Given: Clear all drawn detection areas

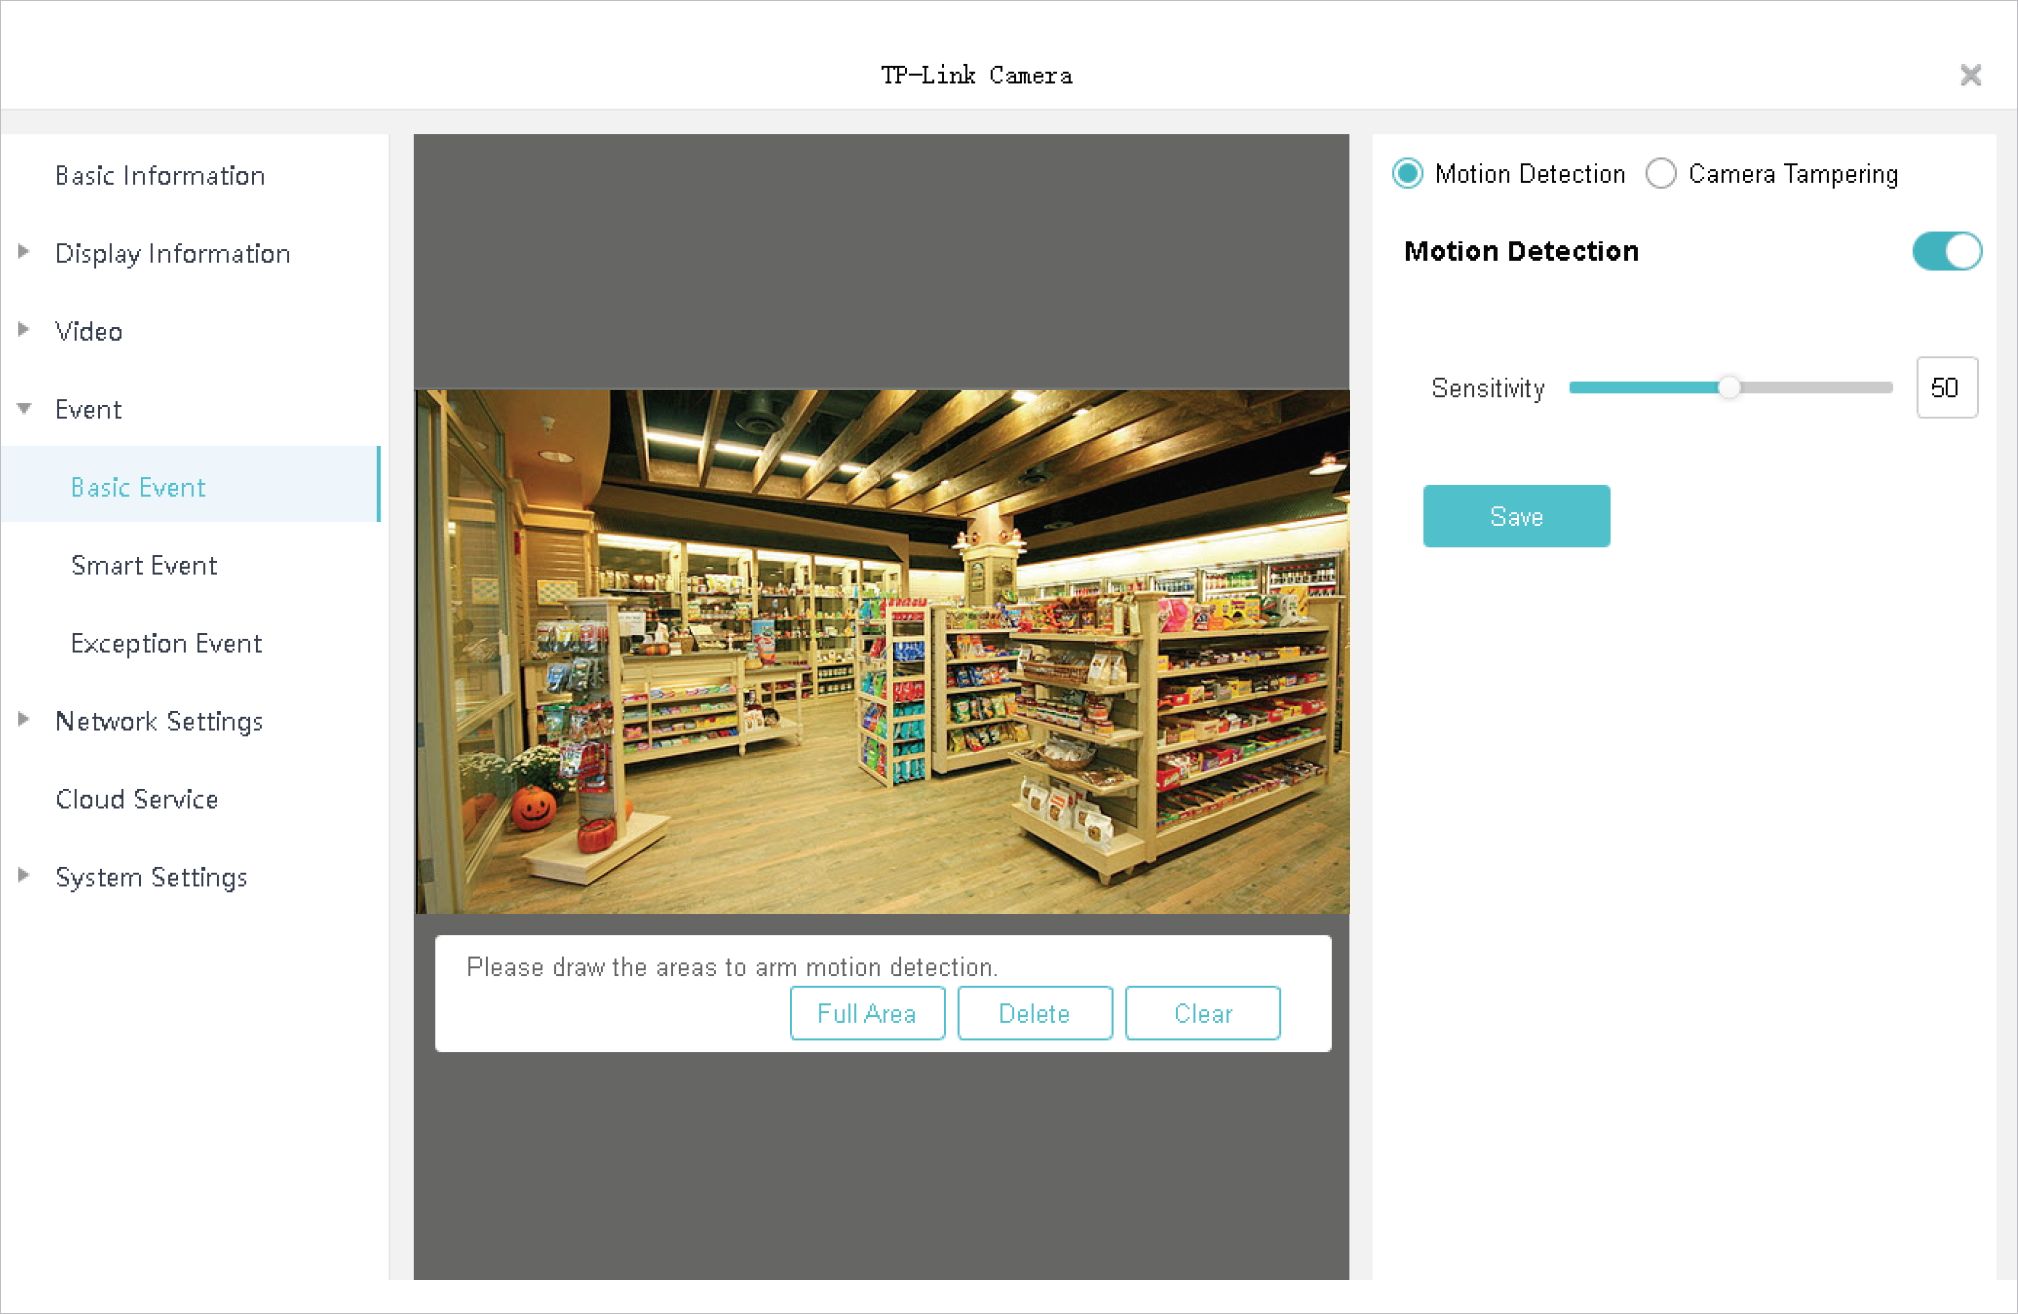Looking at the screenshot, I should [1202, 1013].
